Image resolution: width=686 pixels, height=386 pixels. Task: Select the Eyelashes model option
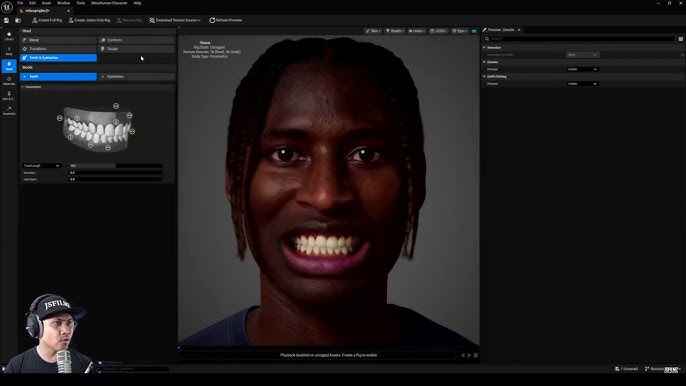click(137, 77)
